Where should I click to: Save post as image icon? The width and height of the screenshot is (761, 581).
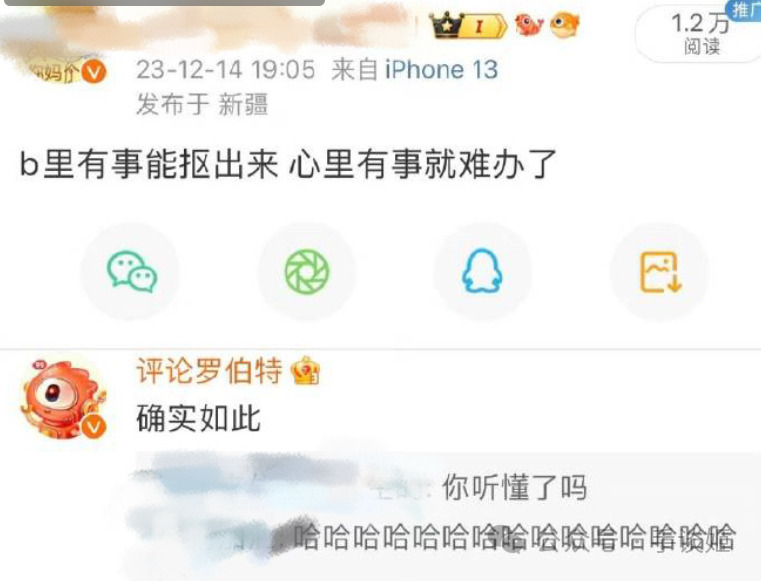click(x=661, y=272)
